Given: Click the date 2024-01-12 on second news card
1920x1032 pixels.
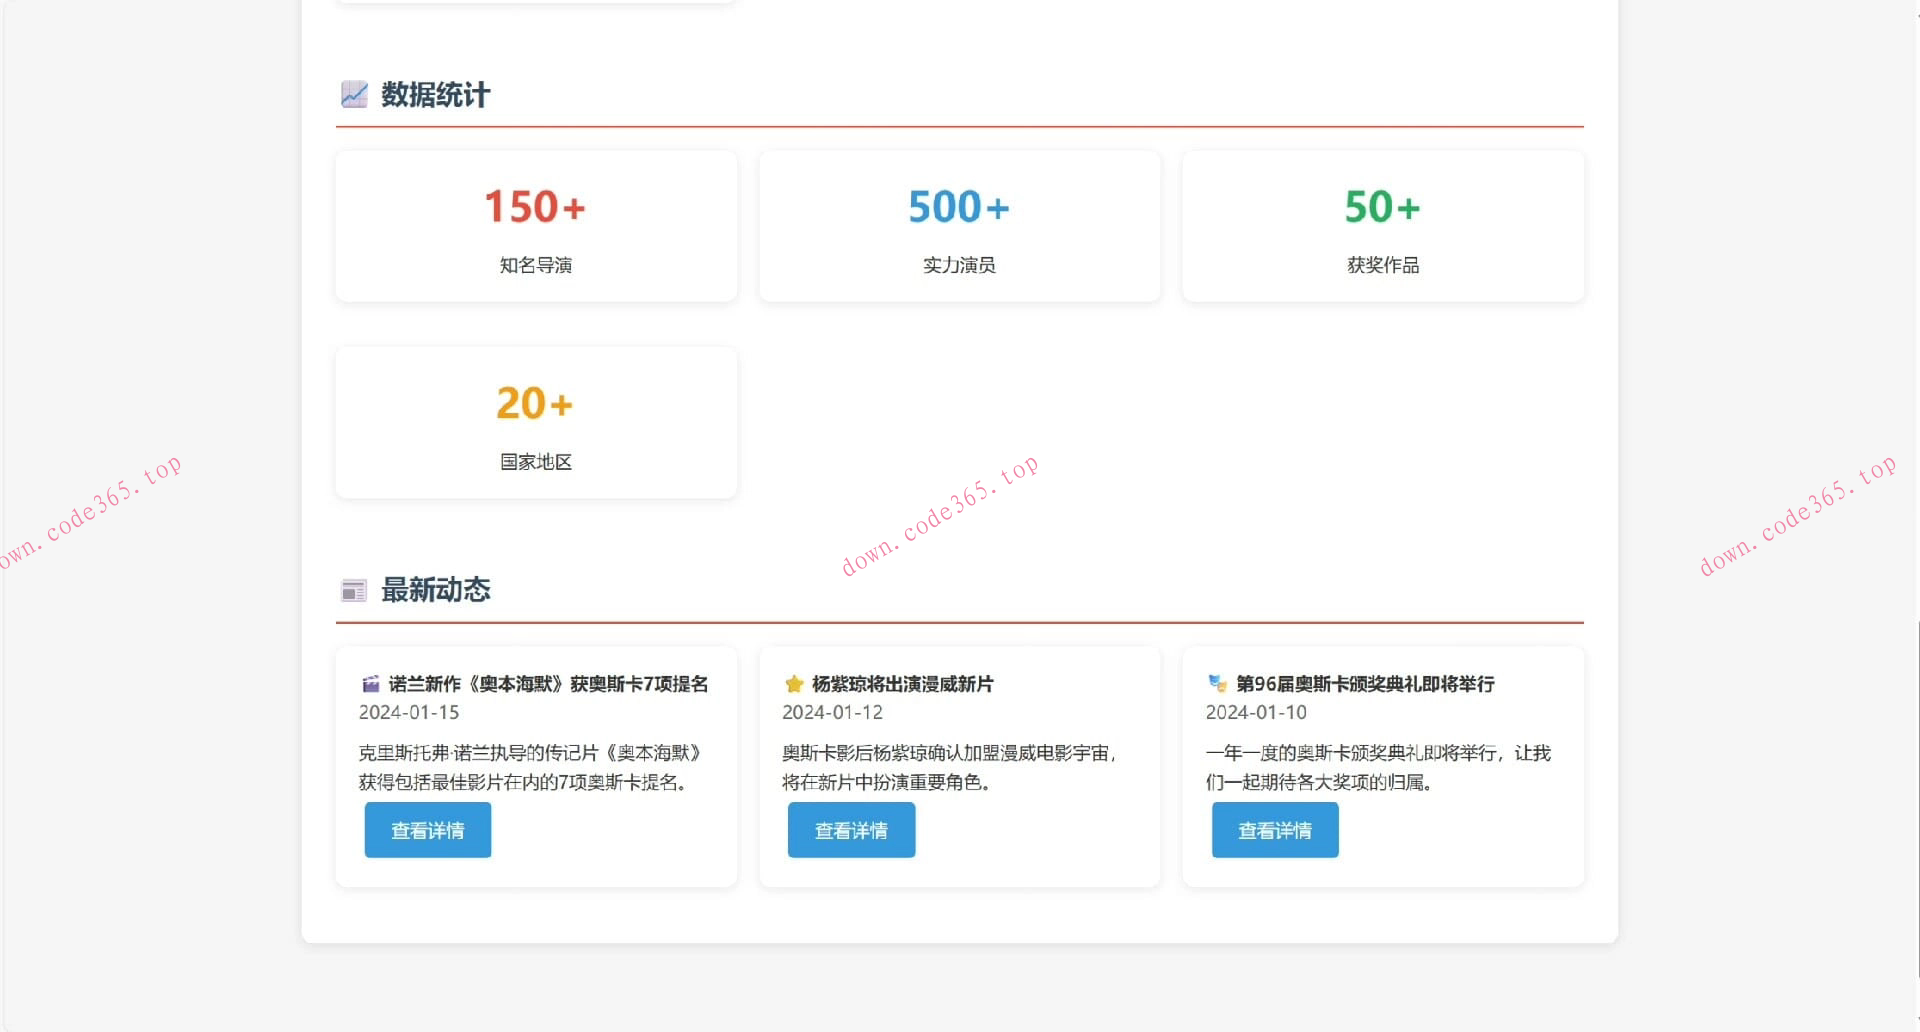Looking at the screenshot, I should tap(832, 712).
